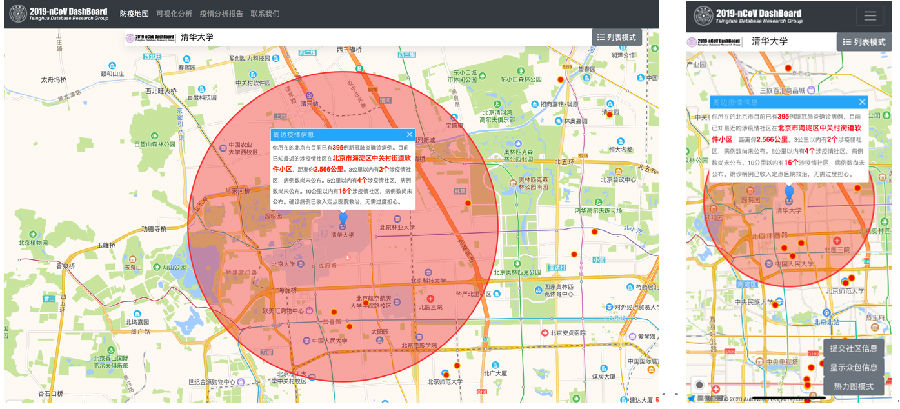
Task: Click the blue location pin on desktop map
Action: 344,217
